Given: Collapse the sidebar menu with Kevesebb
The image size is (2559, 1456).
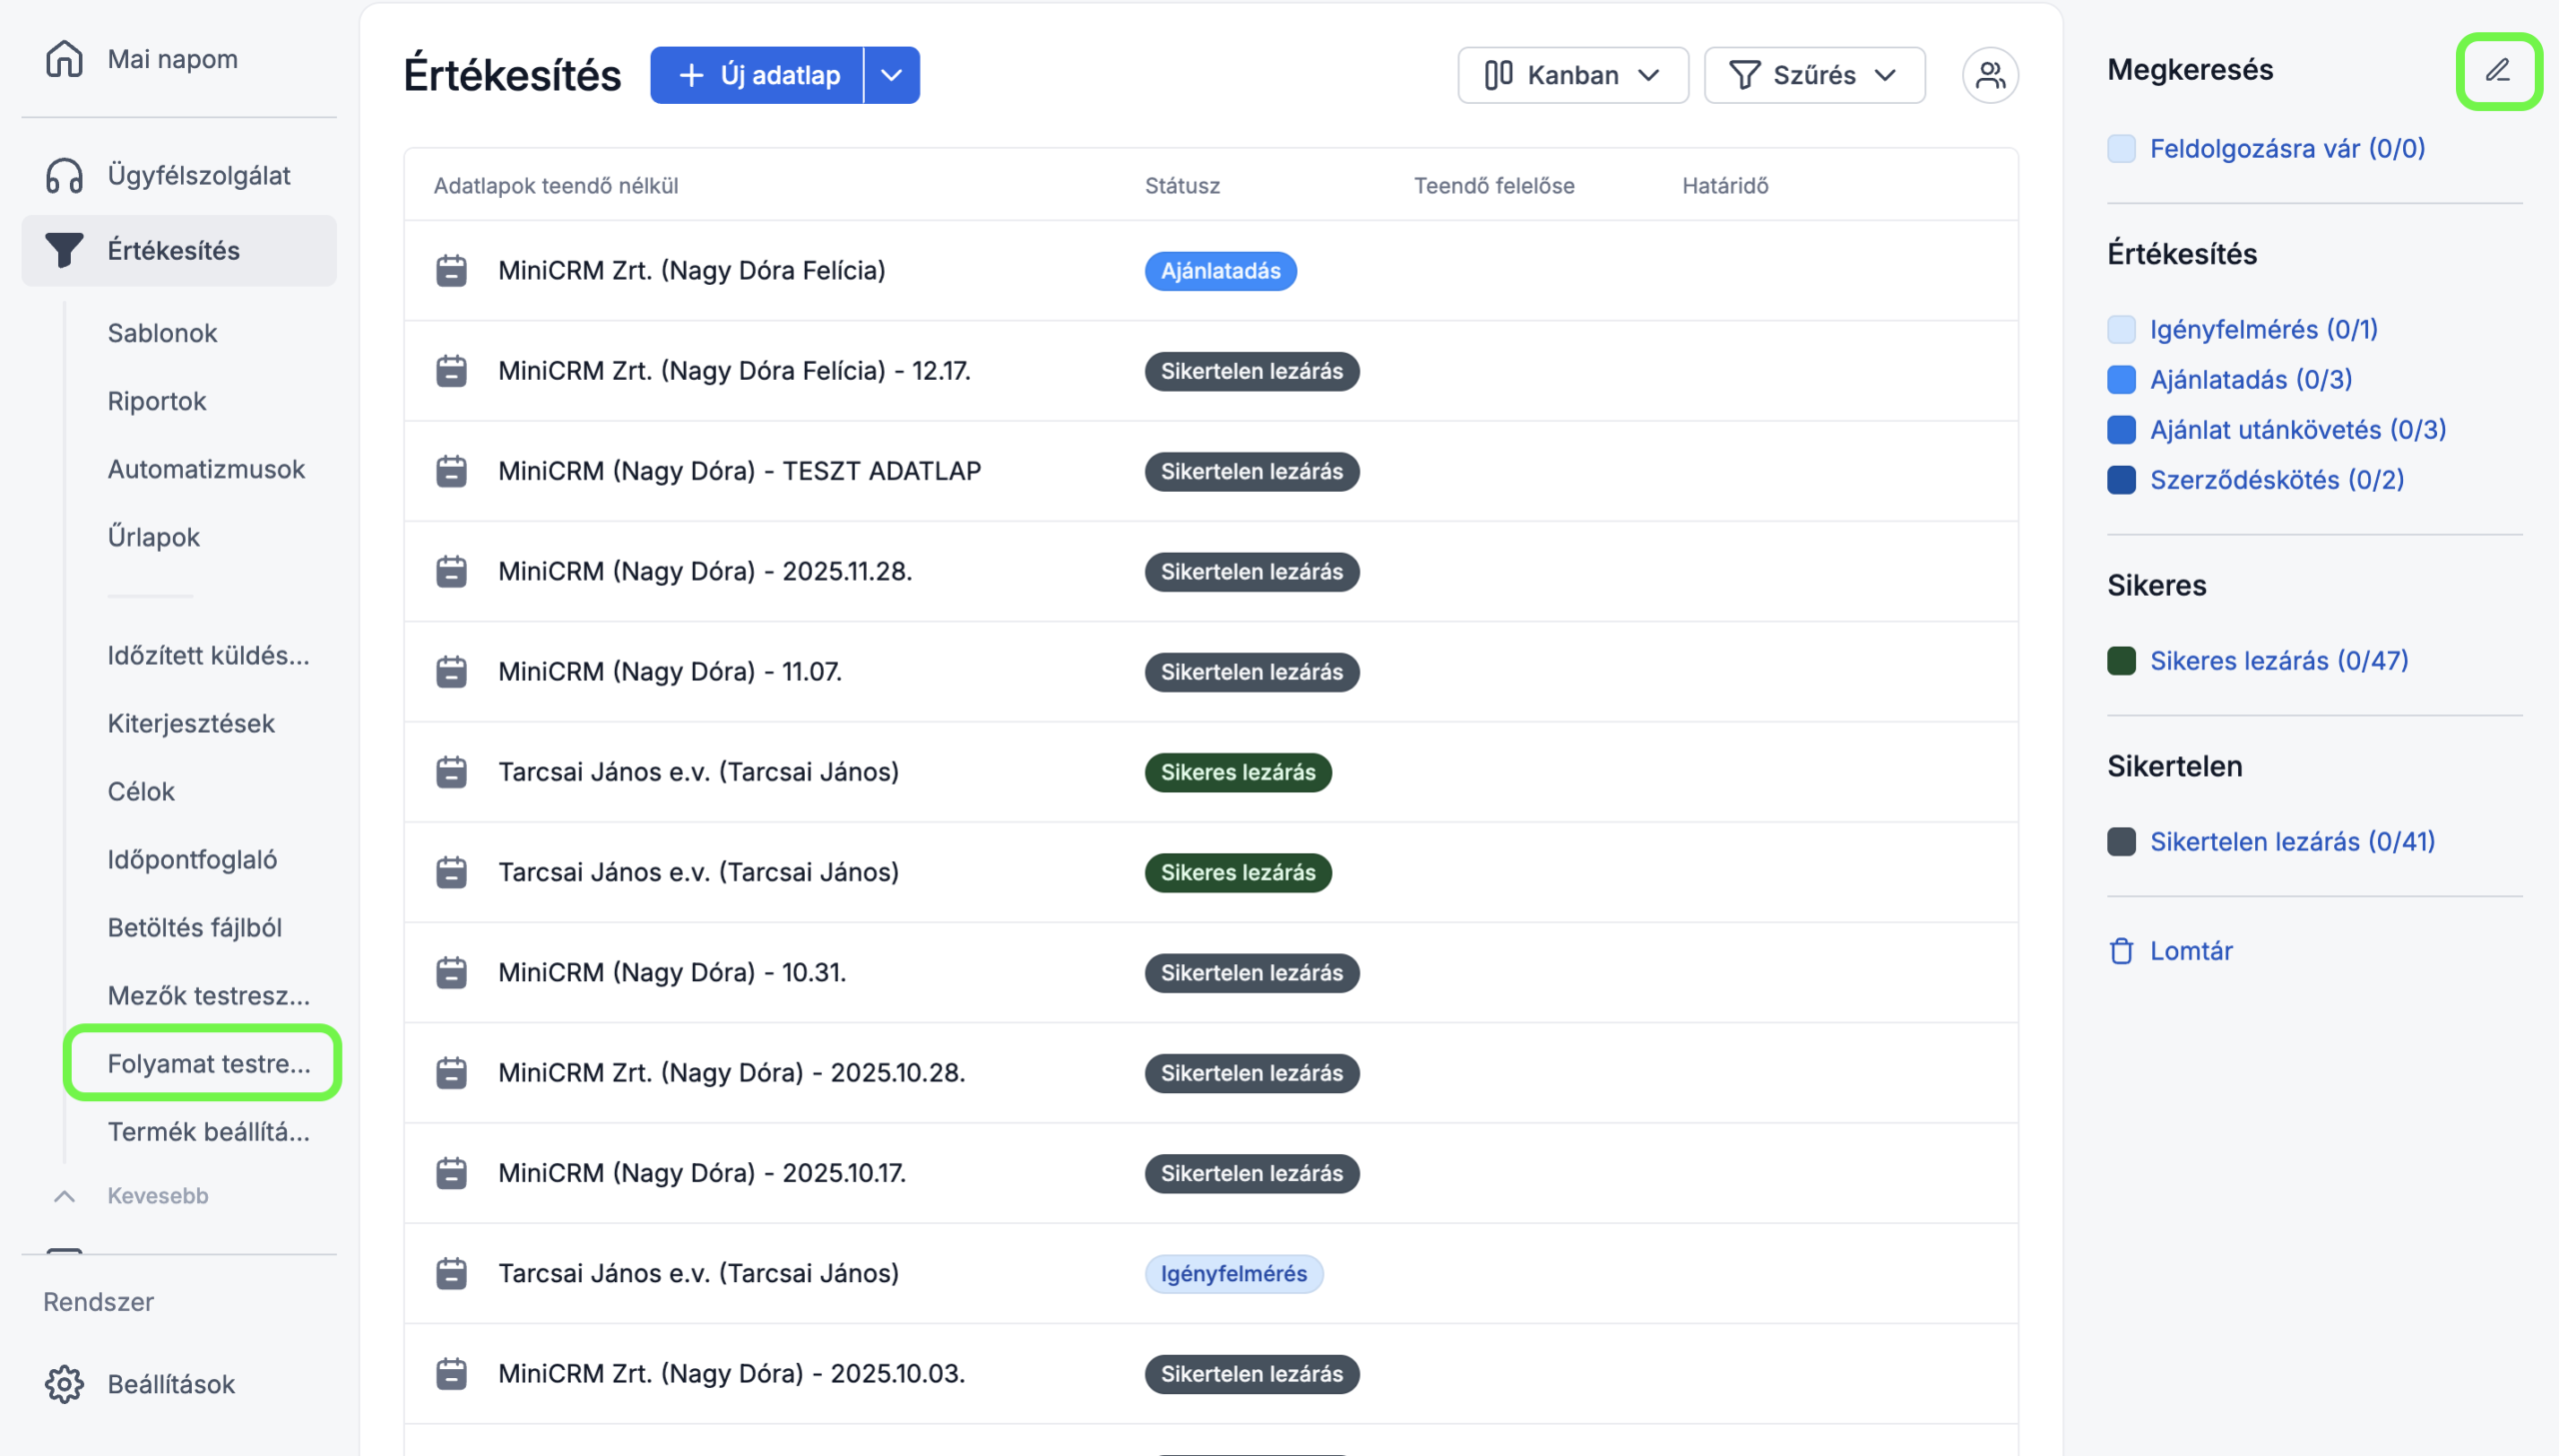Looking at the screenshot, I should [157, 1196].
